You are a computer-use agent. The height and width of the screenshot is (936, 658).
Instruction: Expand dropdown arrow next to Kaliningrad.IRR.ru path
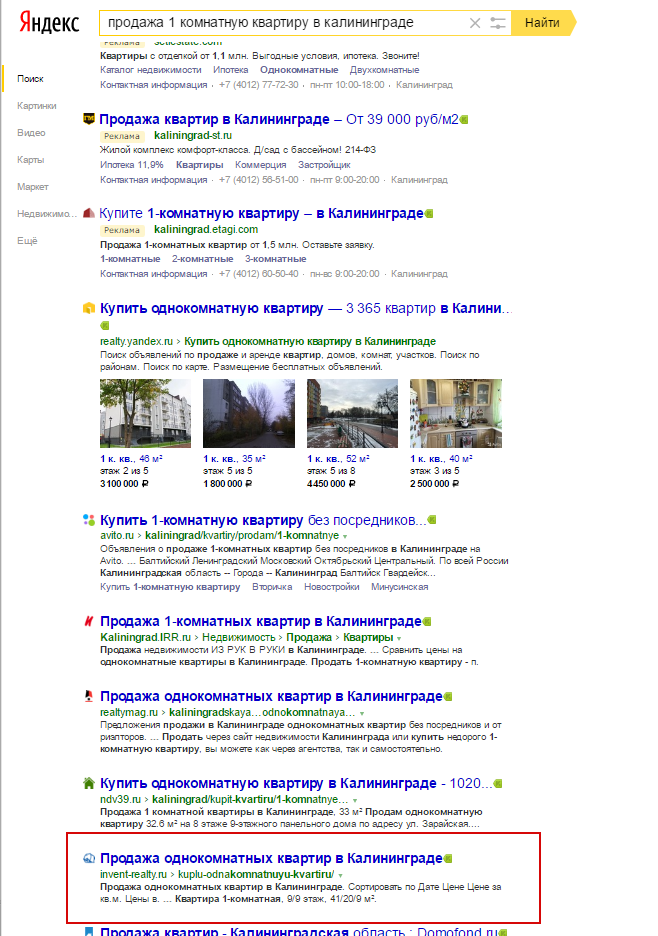[x=399, y=638]
